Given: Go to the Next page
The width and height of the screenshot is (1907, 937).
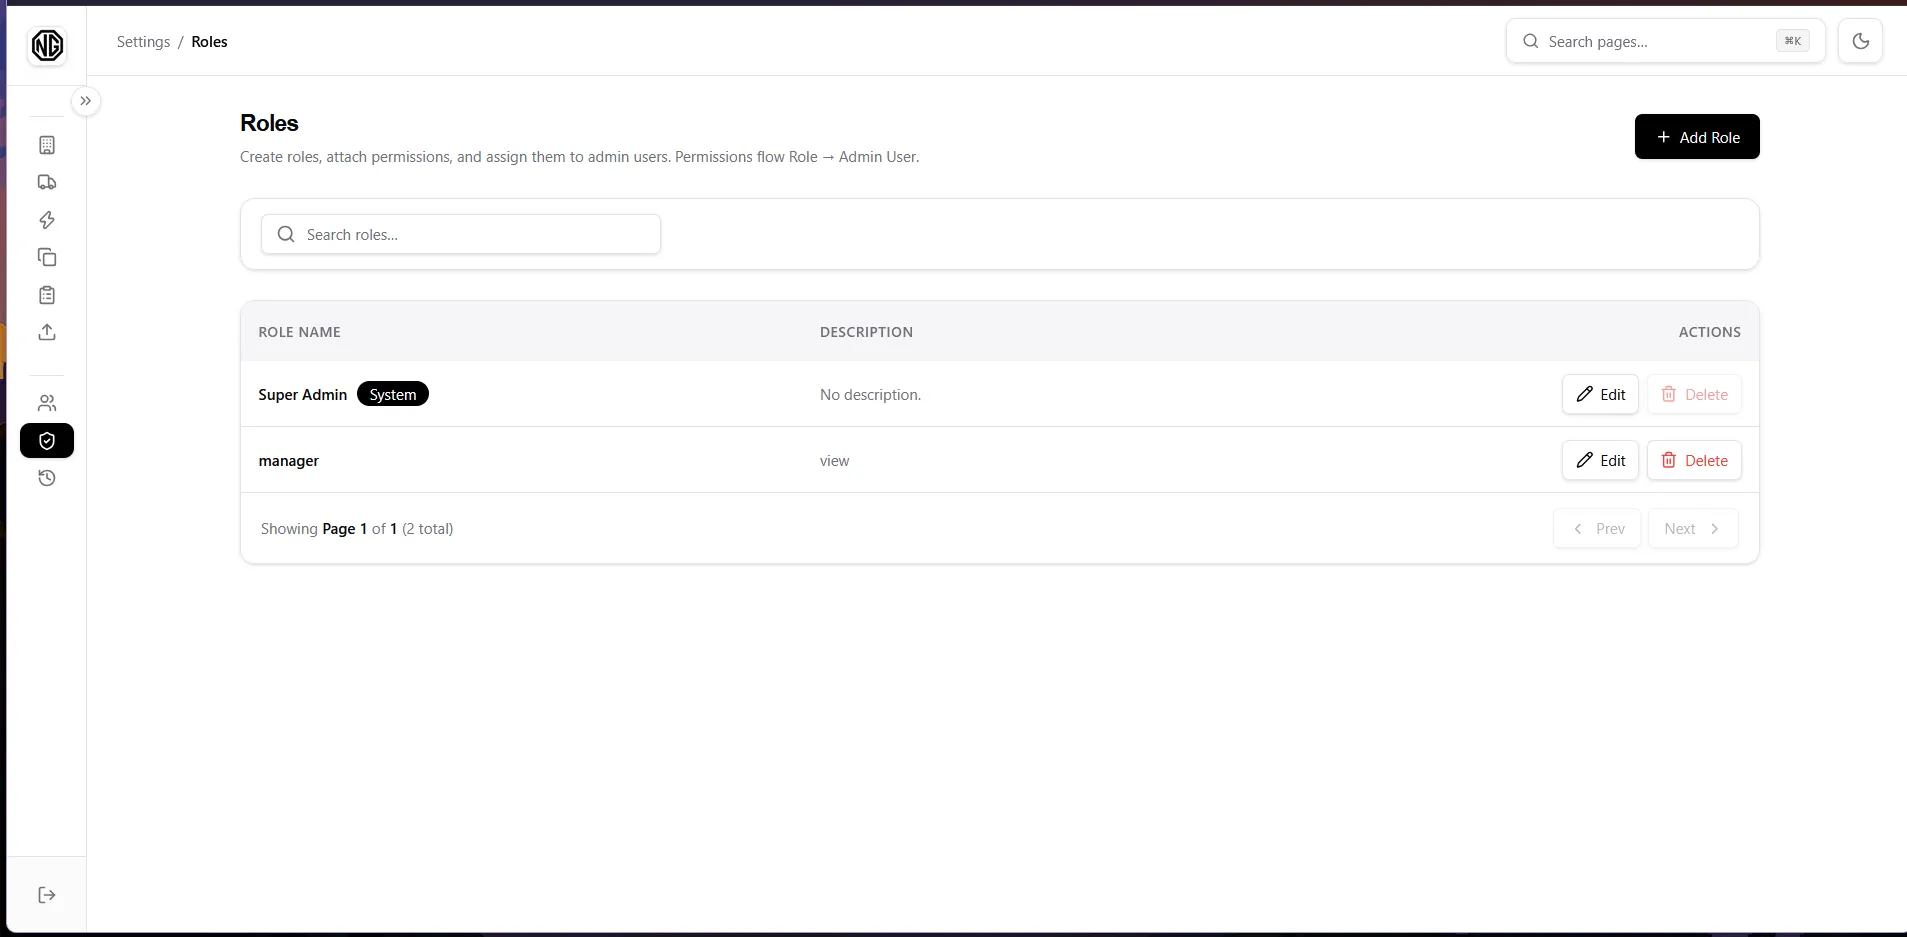Looking at the screenshot, I should [x=1693, y=529].
